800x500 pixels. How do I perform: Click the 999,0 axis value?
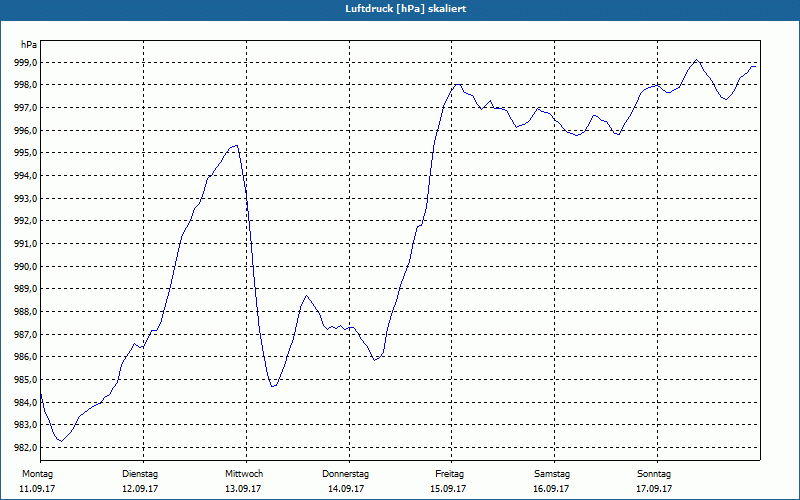28,62
